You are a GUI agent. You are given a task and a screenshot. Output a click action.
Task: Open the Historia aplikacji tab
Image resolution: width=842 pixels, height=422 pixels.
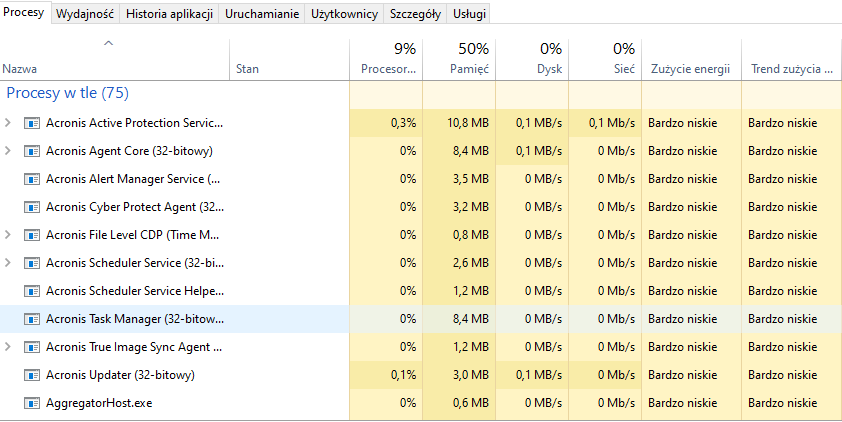169,14
